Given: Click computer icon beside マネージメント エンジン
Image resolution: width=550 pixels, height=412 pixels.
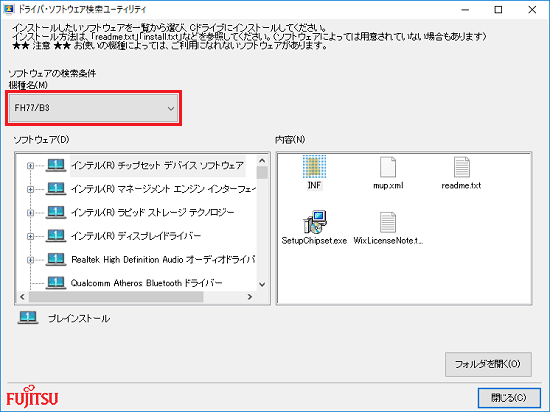Looking at the screenshot, I should tap(56, 189).
